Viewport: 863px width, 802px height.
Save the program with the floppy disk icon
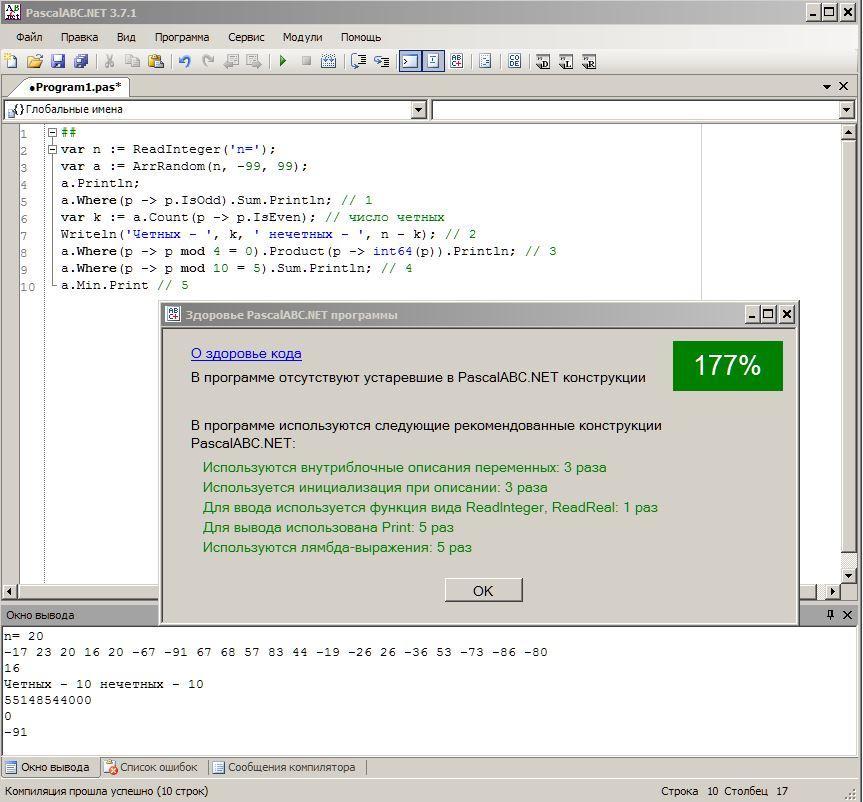pos(58,61)
